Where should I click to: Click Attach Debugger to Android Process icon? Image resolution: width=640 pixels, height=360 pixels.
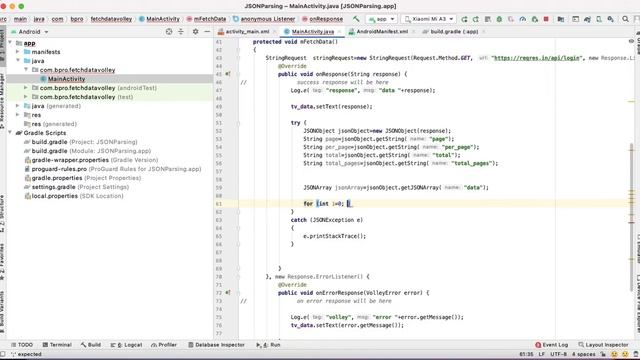(x=535, y=19)
